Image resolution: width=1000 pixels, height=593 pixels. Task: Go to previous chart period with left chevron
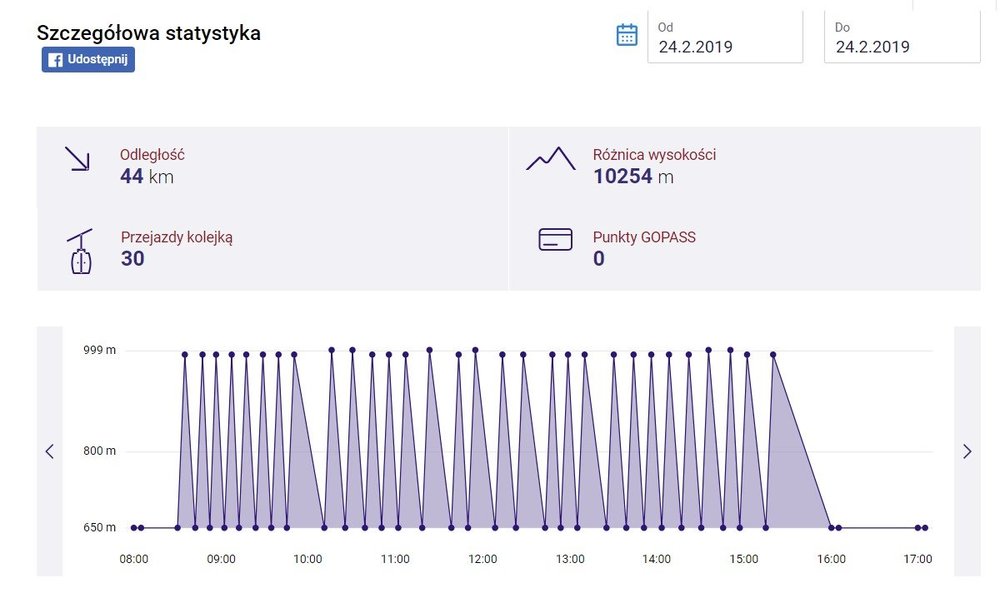click(50, 451)
